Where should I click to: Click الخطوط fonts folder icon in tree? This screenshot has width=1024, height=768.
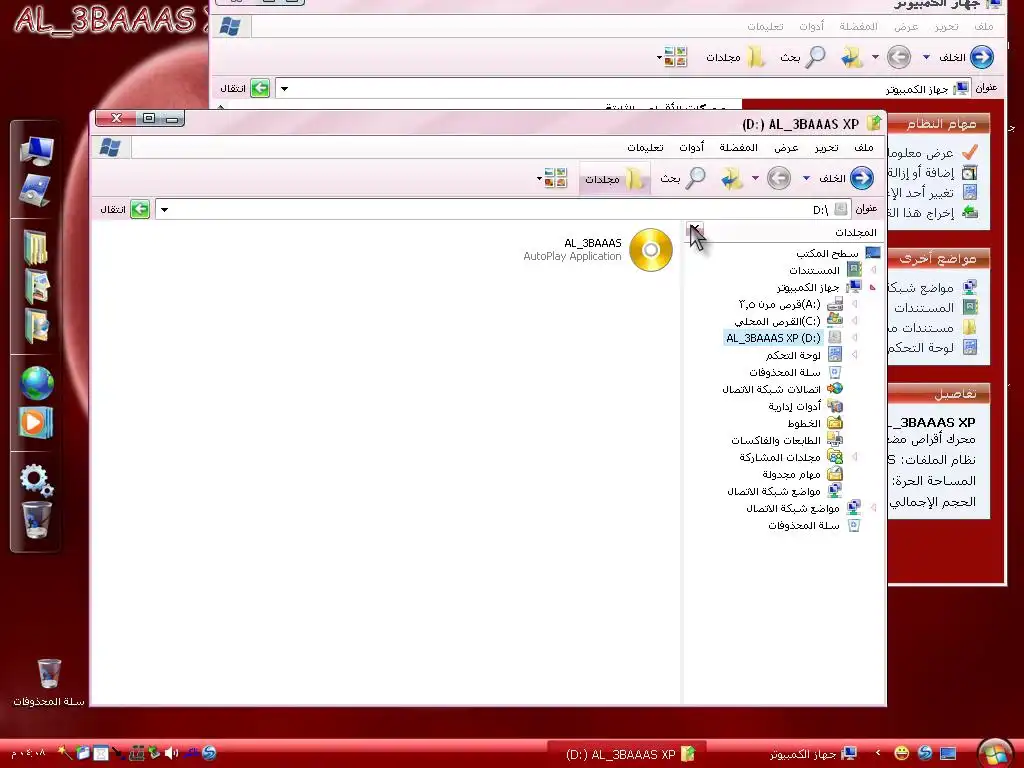835,423
